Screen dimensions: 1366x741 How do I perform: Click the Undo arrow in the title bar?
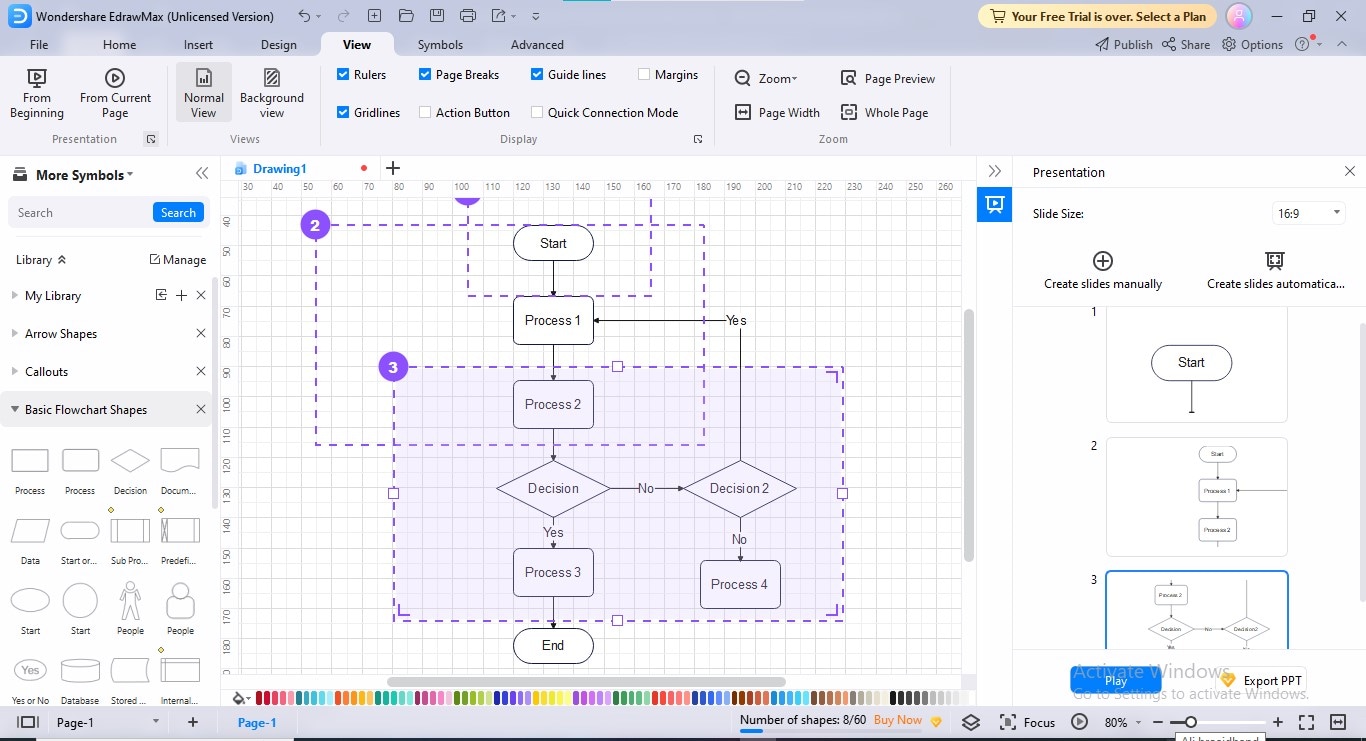point(304,16)
